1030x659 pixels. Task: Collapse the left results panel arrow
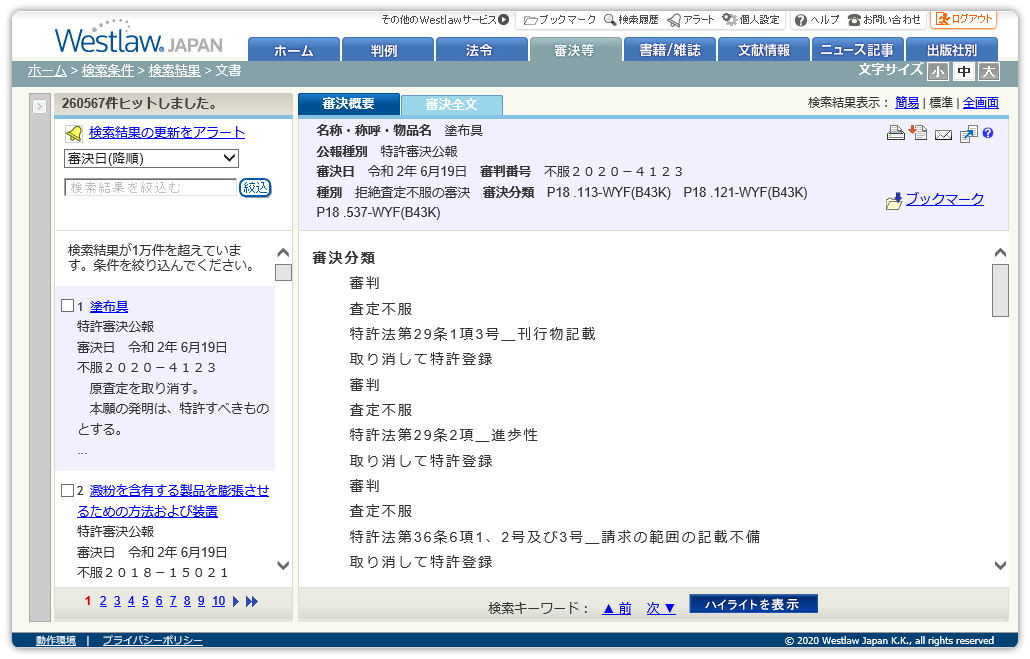coord(40,104)
